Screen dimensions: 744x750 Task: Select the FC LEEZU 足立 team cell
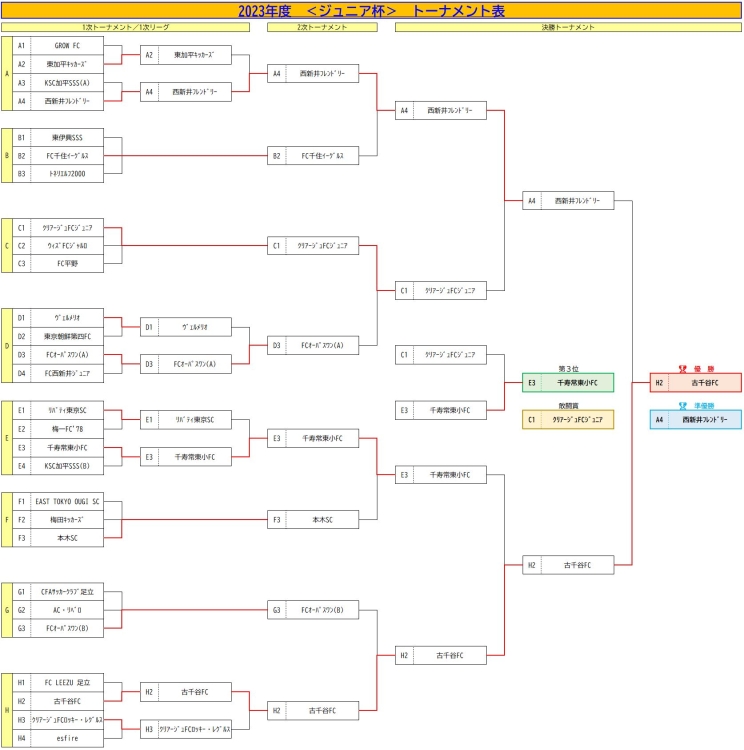click(x=67, y=683)
